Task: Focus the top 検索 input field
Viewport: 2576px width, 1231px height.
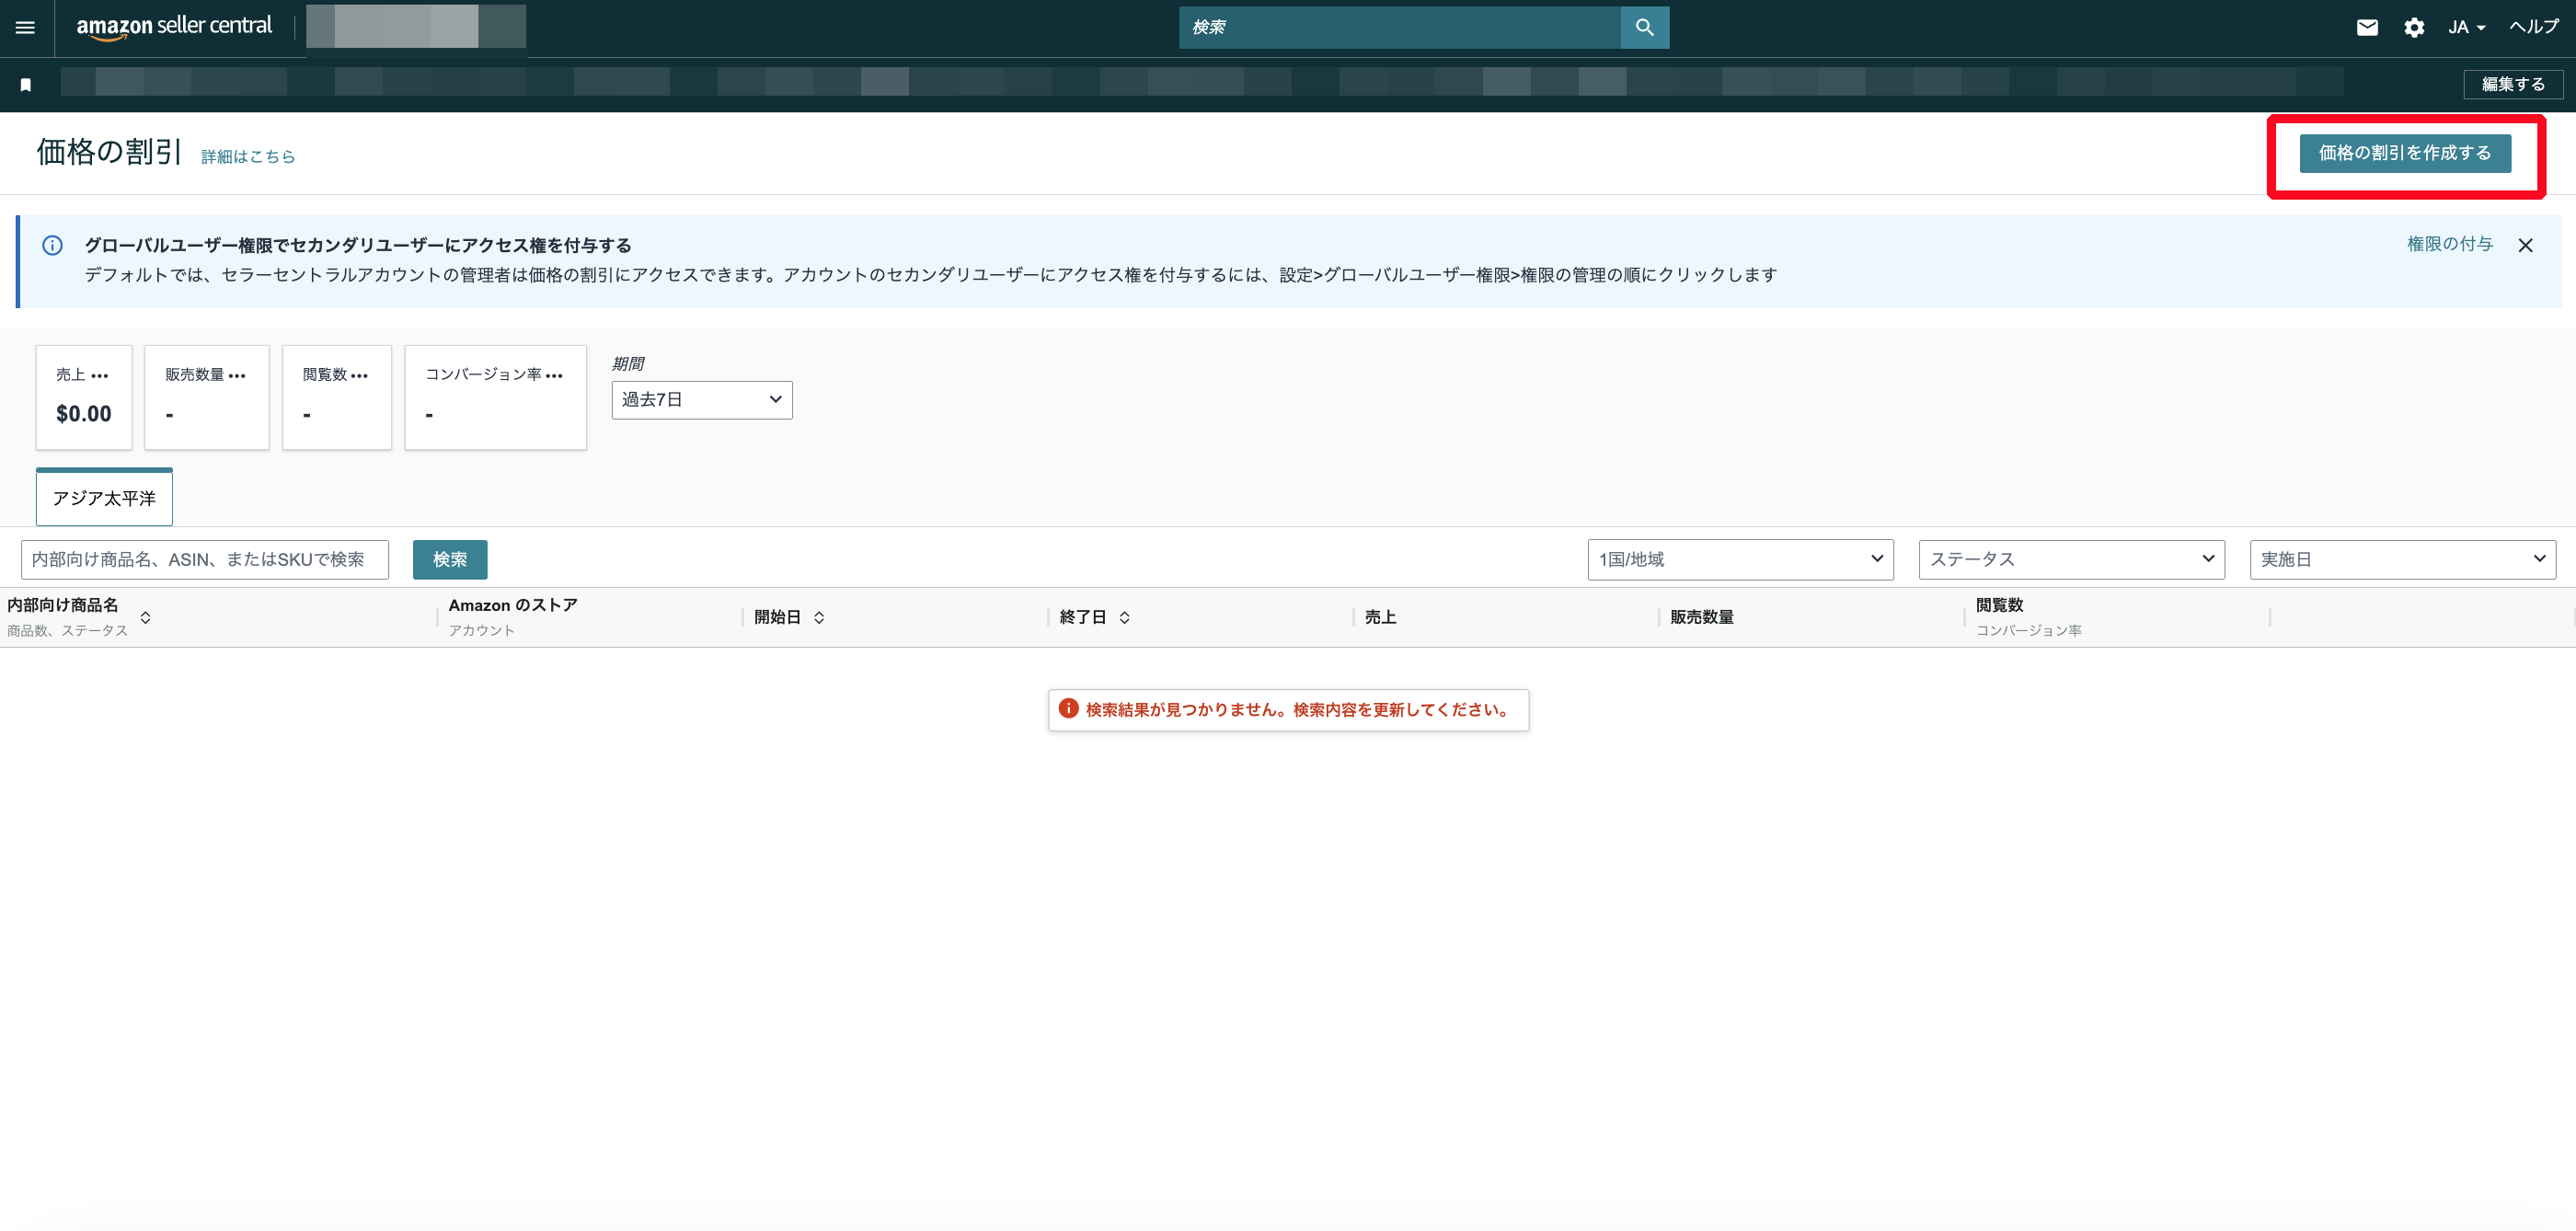Action: click(1399, 28)
